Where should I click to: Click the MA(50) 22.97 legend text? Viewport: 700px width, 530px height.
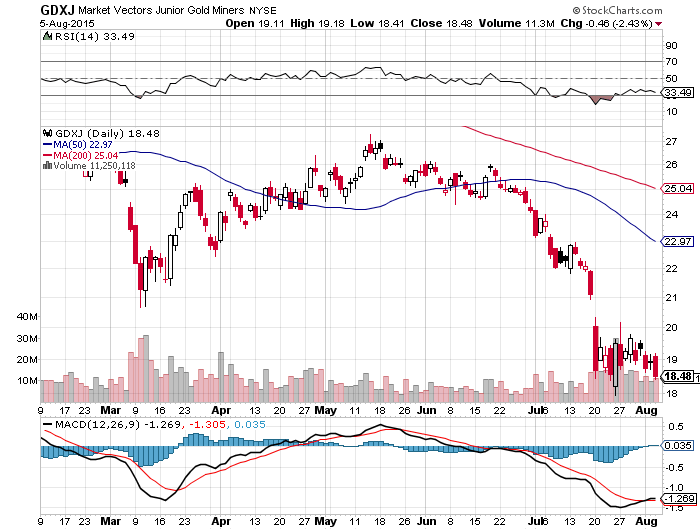point(83,144)
